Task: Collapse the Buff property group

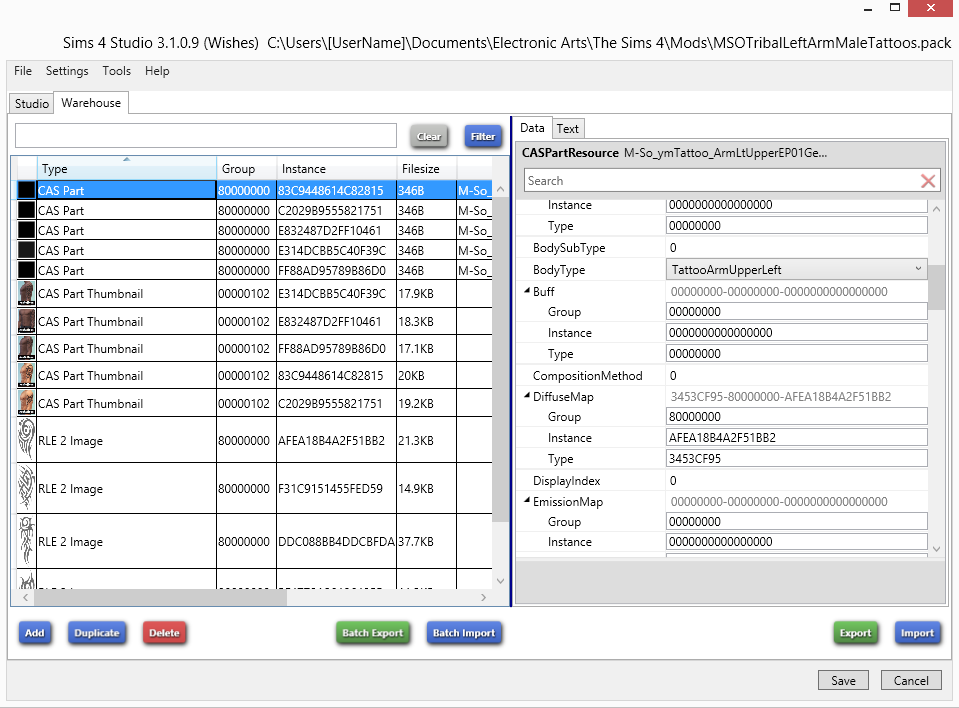Action: click(527, 291)
